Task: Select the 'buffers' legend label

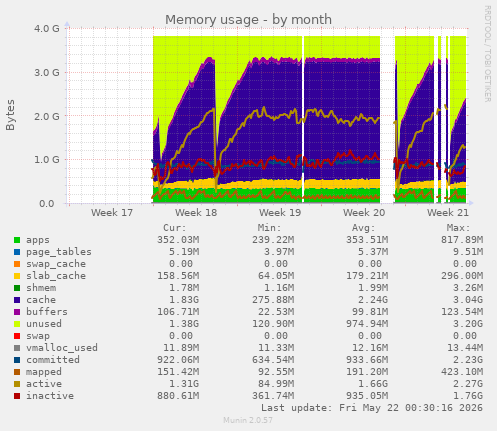Action: (x=47, y=312)
